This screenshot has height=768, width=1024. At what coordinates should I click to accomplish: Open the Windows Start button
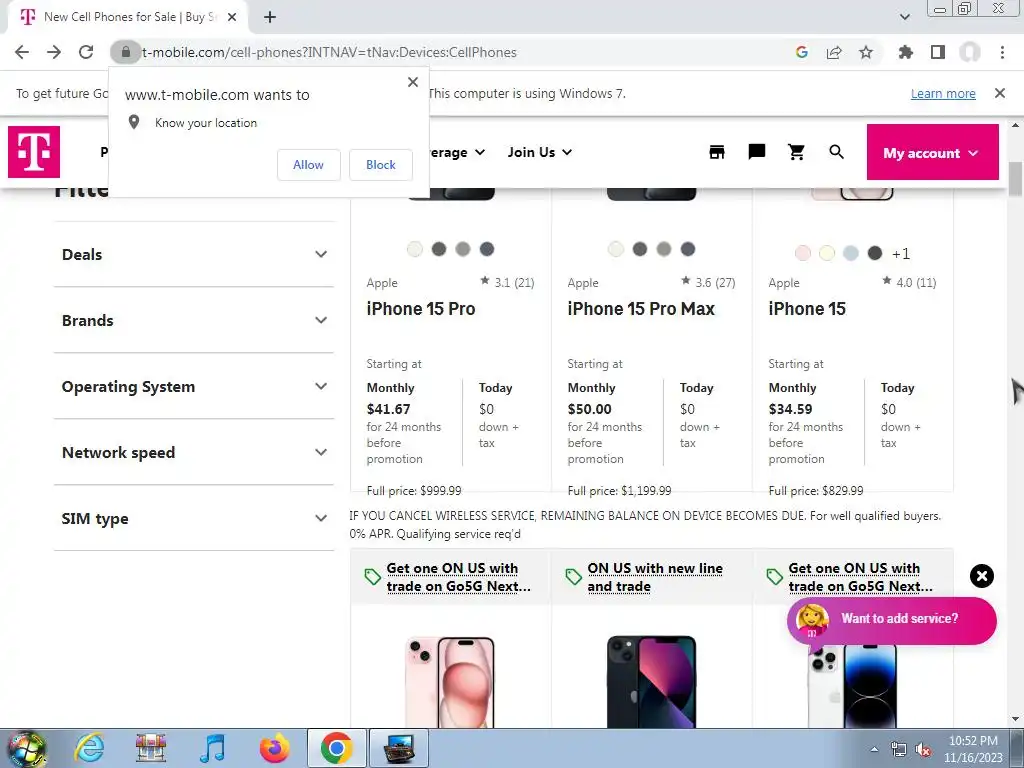26,748
